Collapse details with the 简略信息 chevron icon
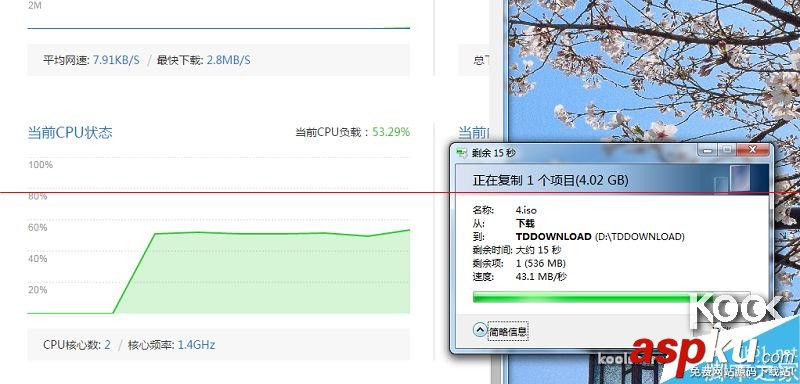800x384 pixels. 480,330
